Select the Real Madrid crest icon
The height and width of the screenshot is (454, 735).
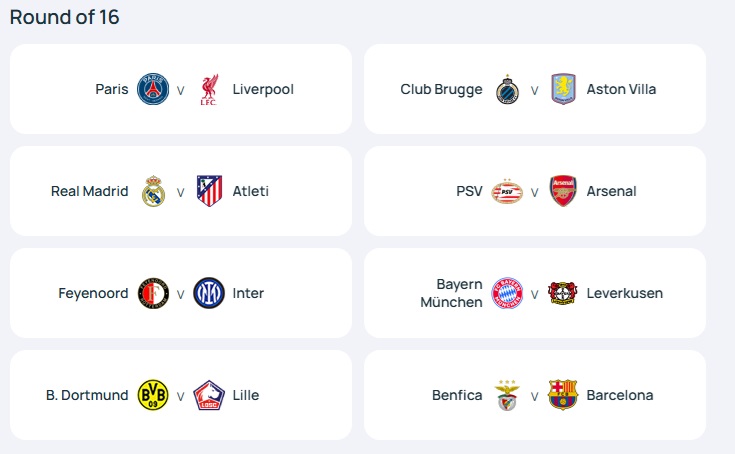click(153, 191)
